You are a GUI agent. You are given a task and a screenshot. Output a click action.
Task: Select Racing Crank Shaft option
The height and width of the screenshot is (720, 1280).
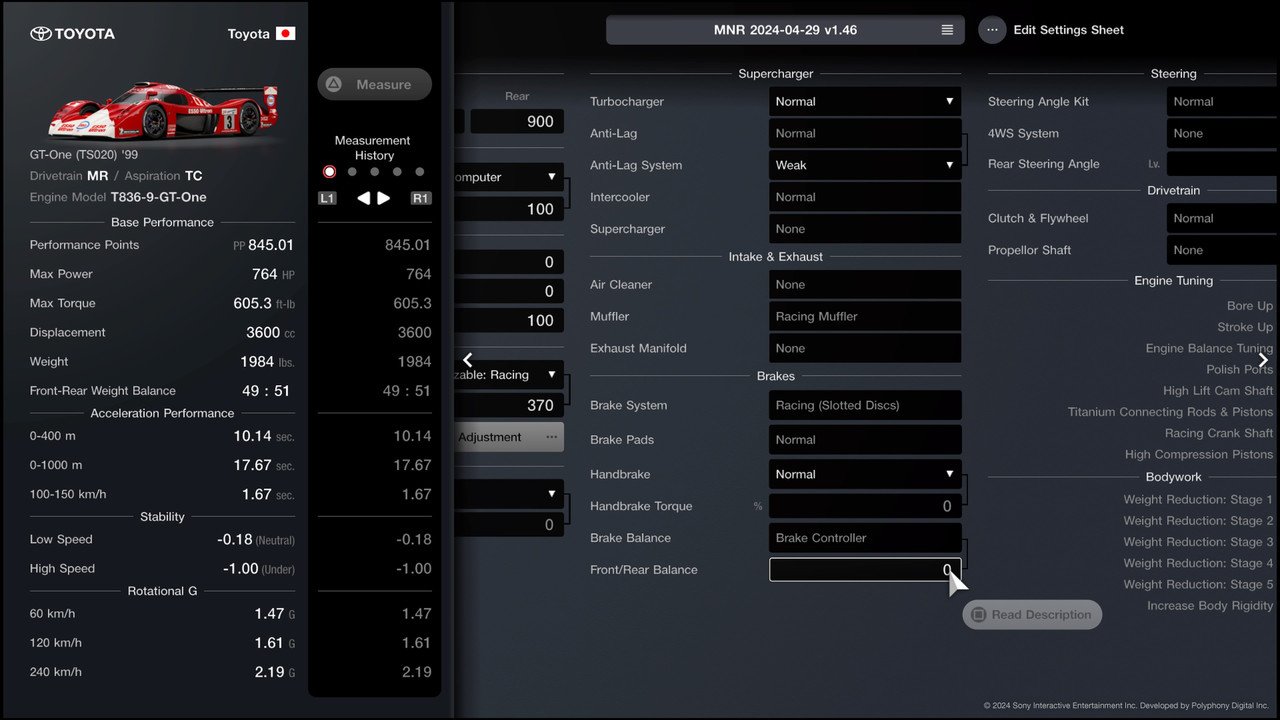click(1219, 433)
